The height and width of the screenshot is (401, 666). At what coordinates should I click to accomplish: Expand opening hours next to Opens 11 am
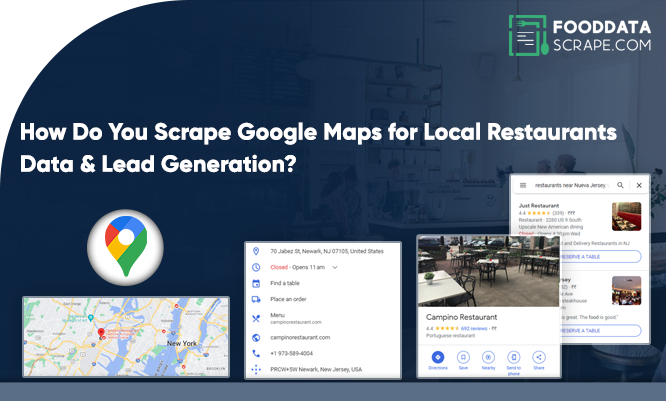335,268
